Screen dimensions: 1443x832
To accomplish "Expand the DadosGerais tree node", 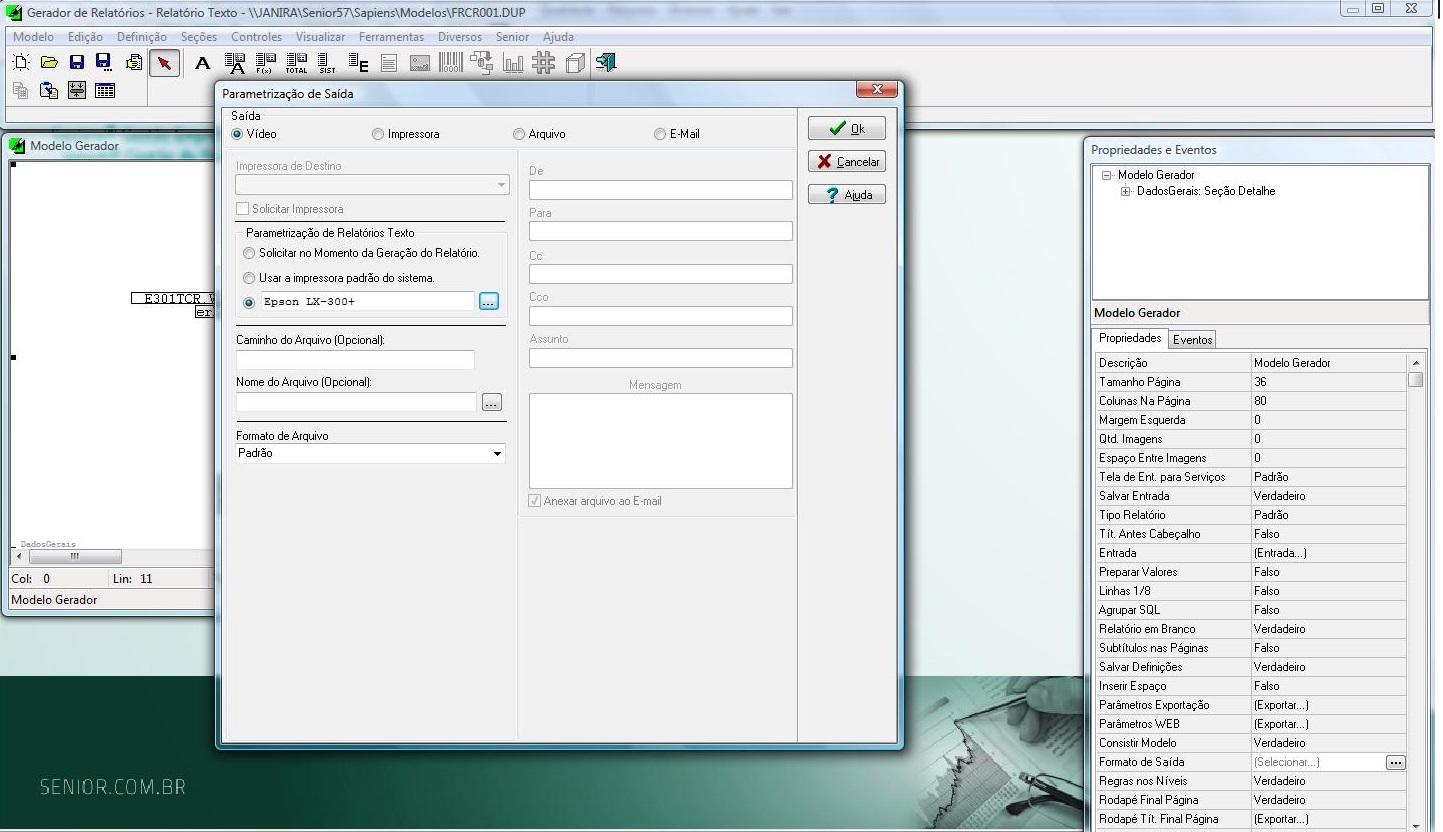I will [x=1127, y=192].
